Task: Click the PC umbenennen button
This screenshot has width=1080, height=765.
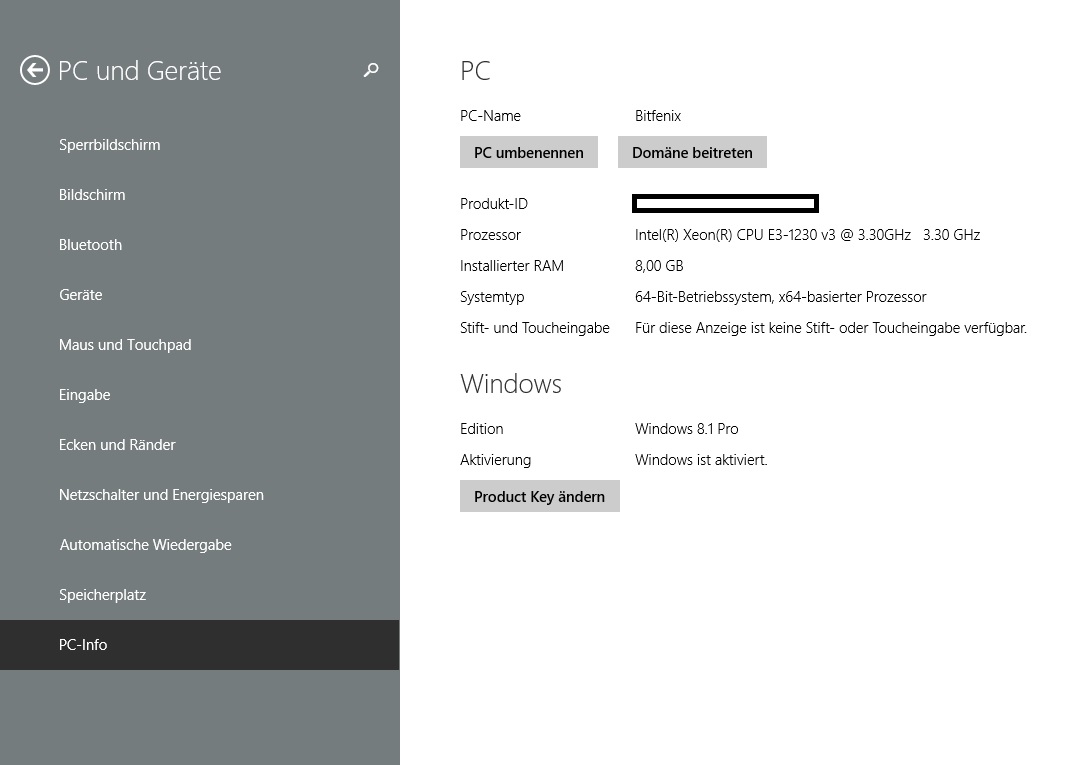Action: coord(529,152)
